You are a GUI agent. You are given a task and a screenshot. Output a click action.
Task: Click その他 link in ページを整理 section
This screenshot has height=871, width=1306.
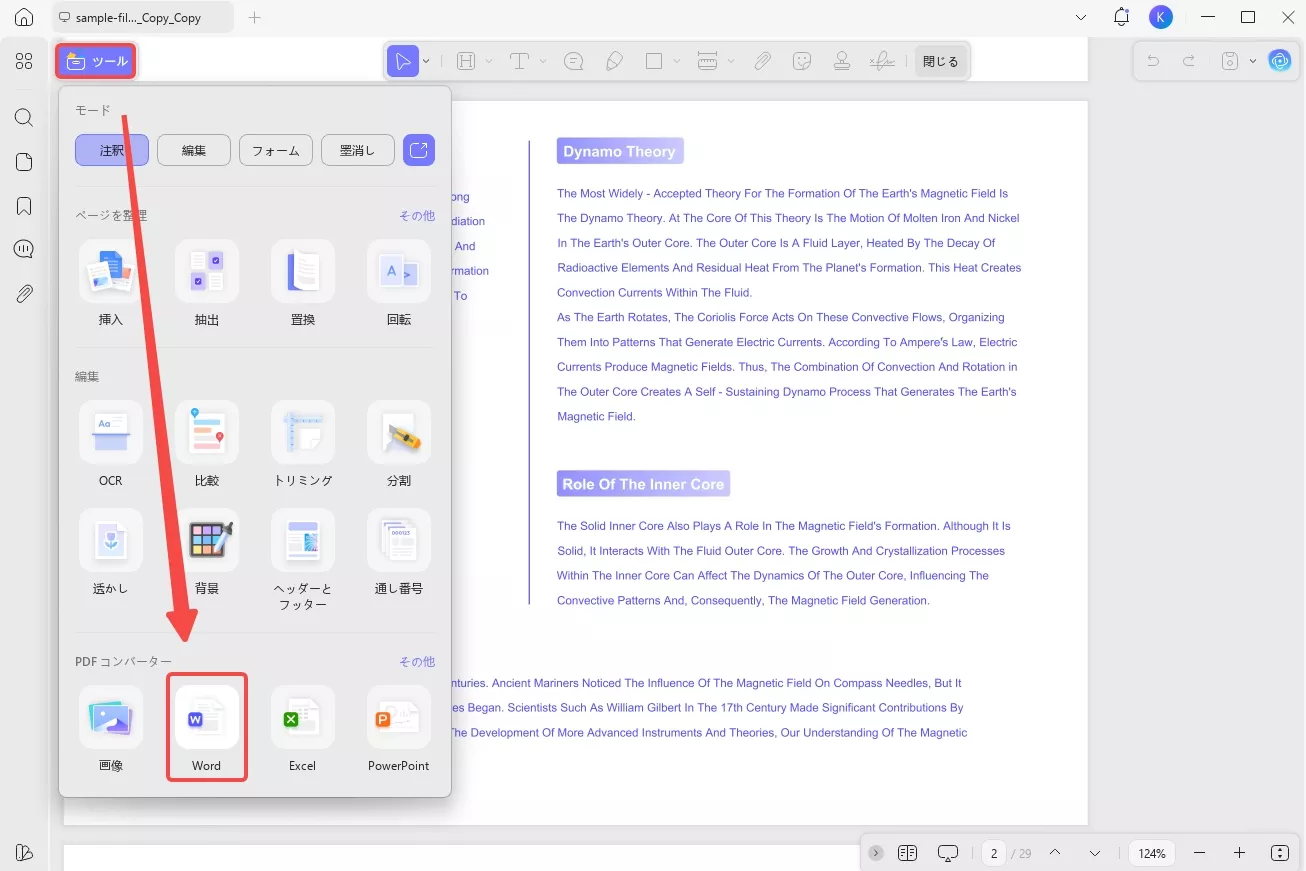417,215
